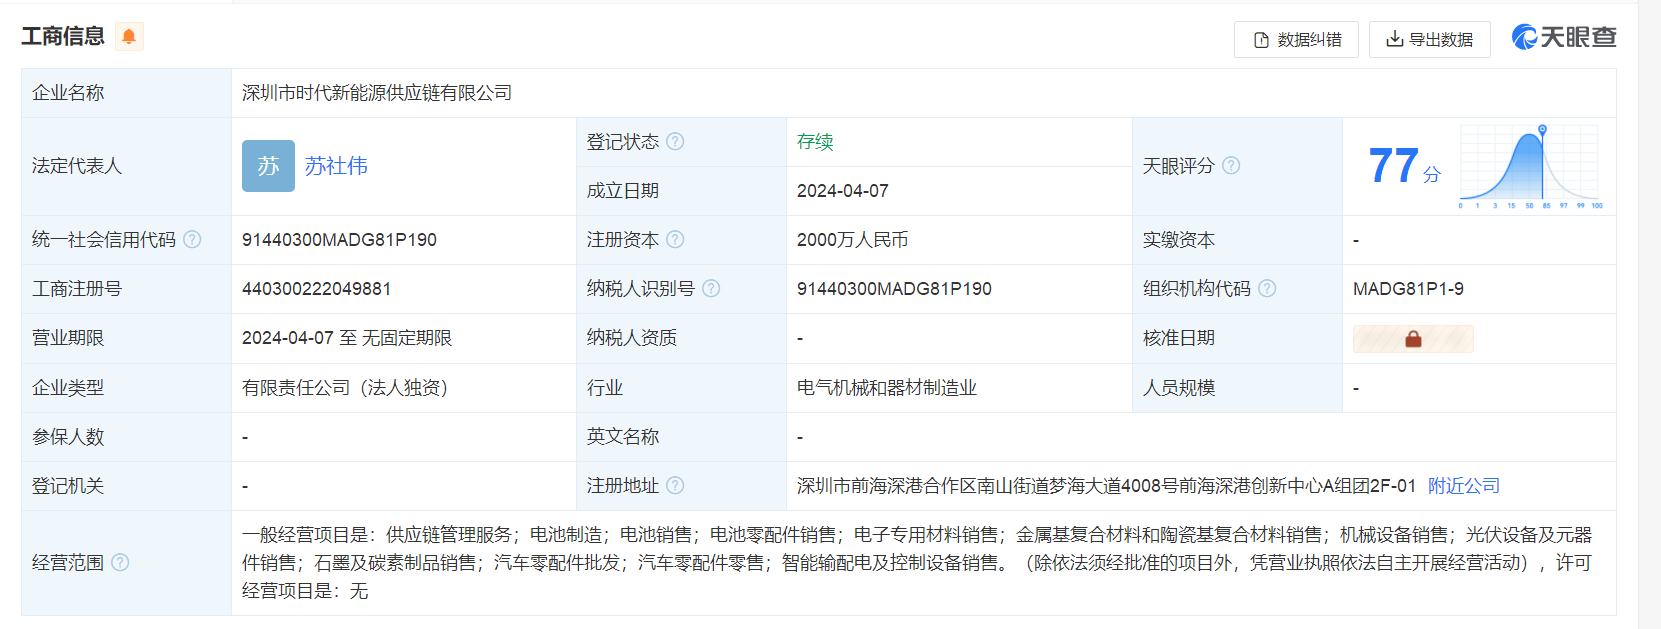Click the 数据纠错 button

coord(1296,39)
